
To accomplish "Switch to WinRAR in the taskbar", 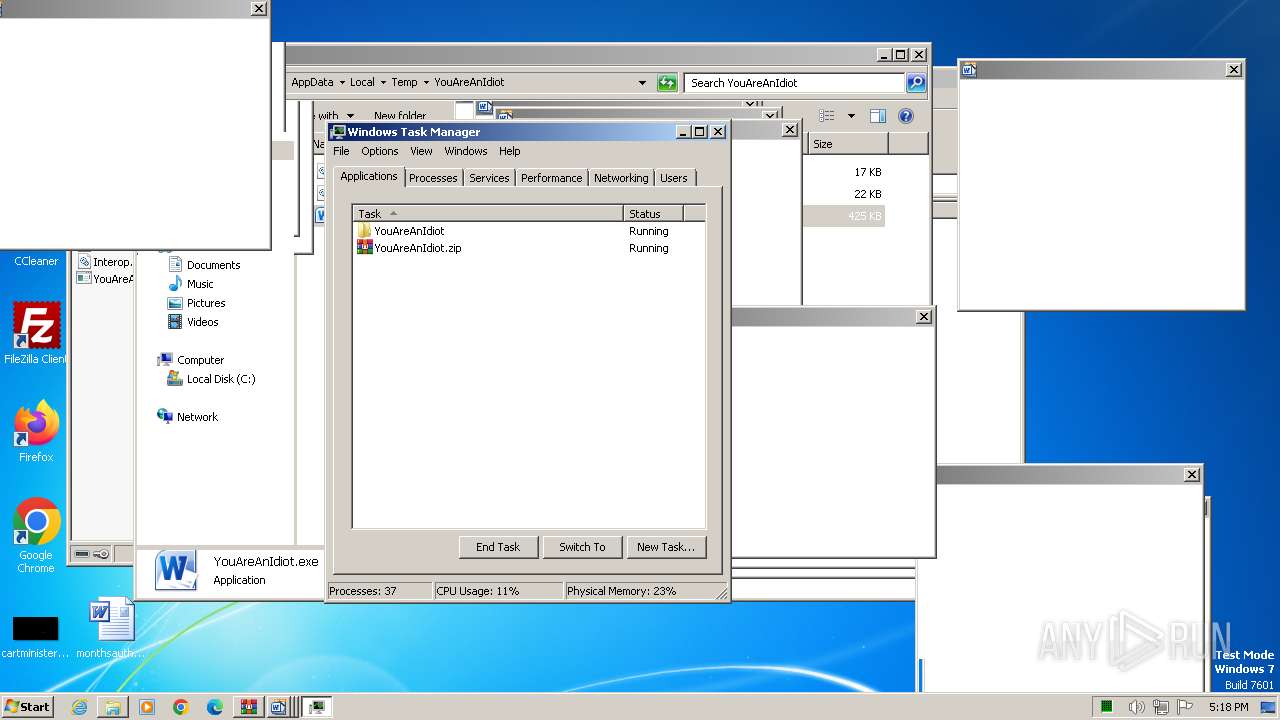I will click(249, 707).
